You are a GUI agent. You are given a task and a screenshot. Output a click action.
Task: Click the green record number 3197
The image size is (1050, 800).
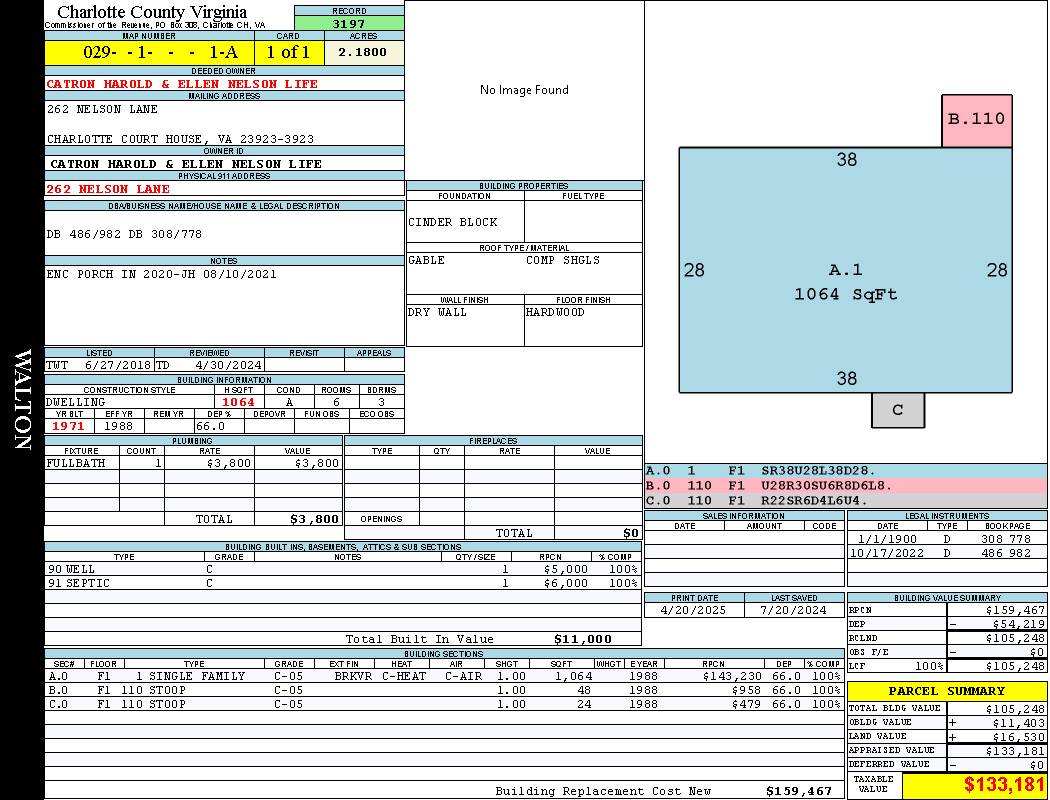pos(349,23)
